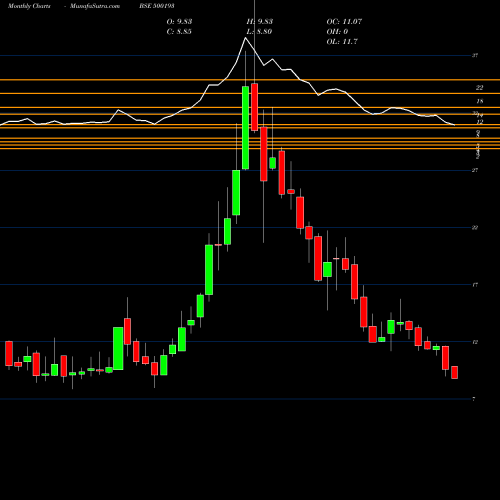Select the final red candlestick at right end

(455, 372)
